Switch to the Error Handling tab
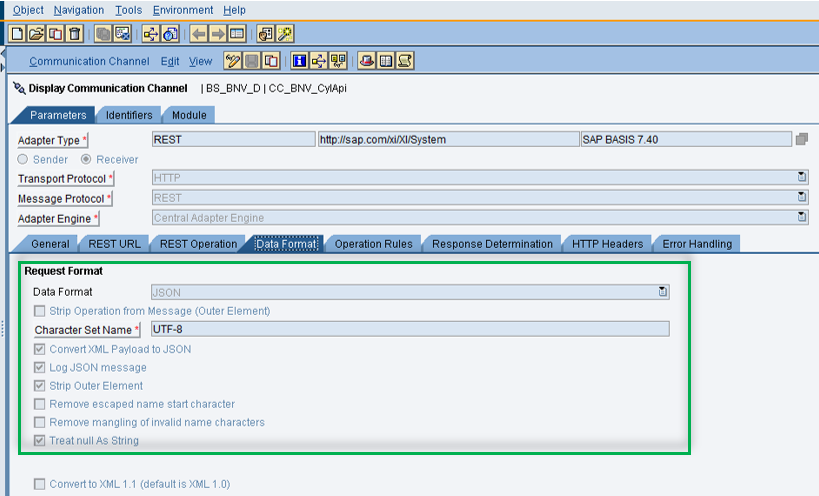Viewport: 819px width, 496px height. pyautogui.click(x=697, y=244)
